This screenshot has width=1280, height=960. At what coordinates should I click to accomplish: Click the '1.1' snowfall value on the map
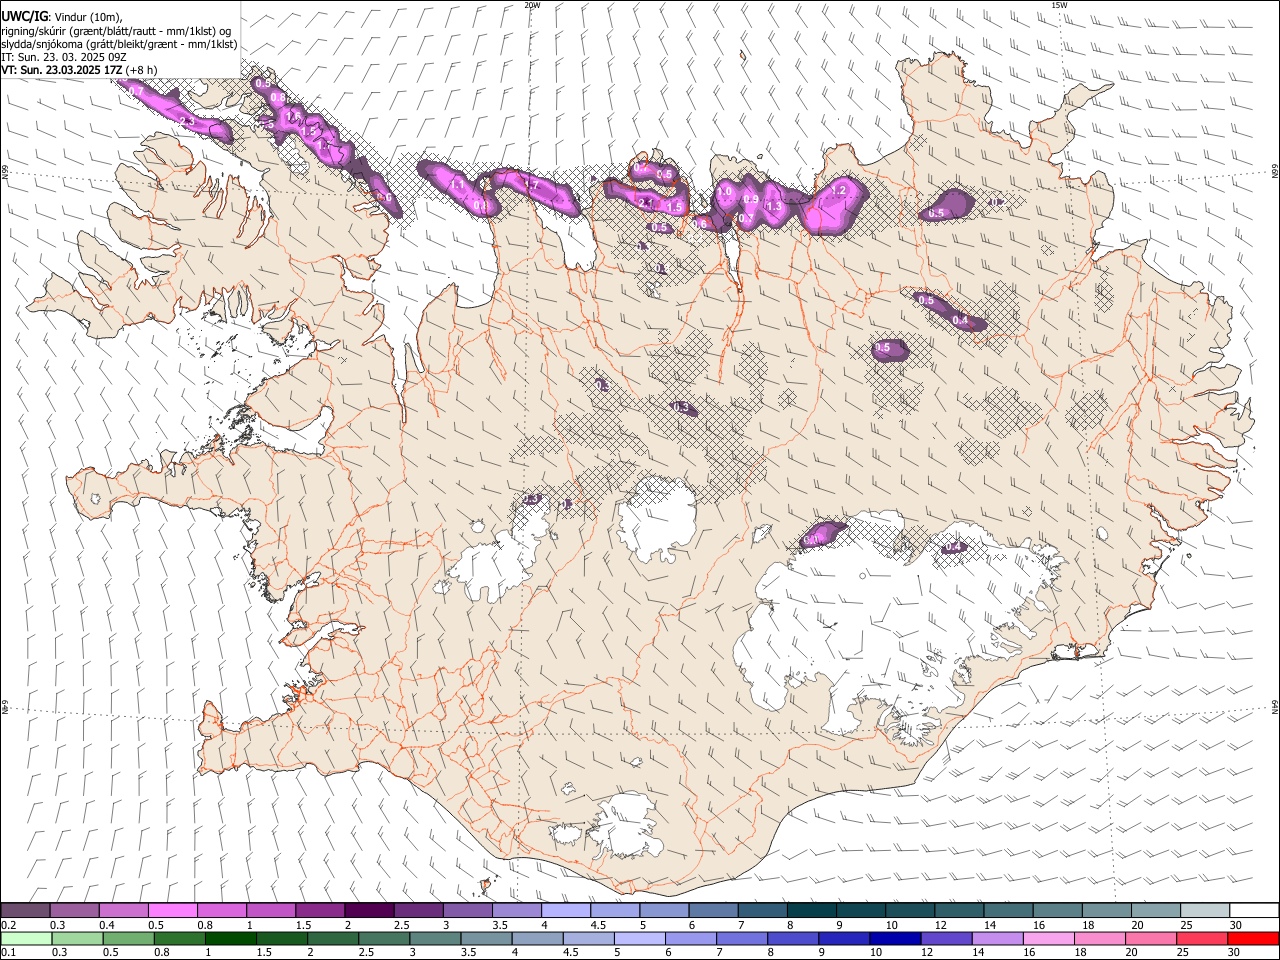click(x=457, y=185)
